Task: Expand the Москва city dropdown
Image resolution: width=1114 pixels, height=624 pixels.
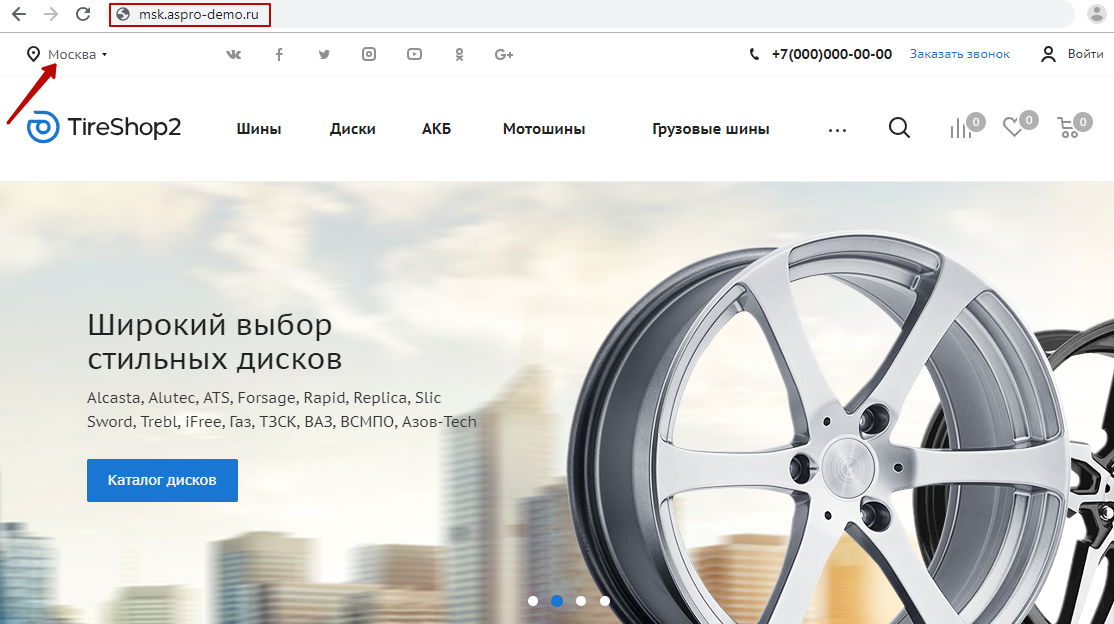Action: pyautogui.click(x=77, y=55)
